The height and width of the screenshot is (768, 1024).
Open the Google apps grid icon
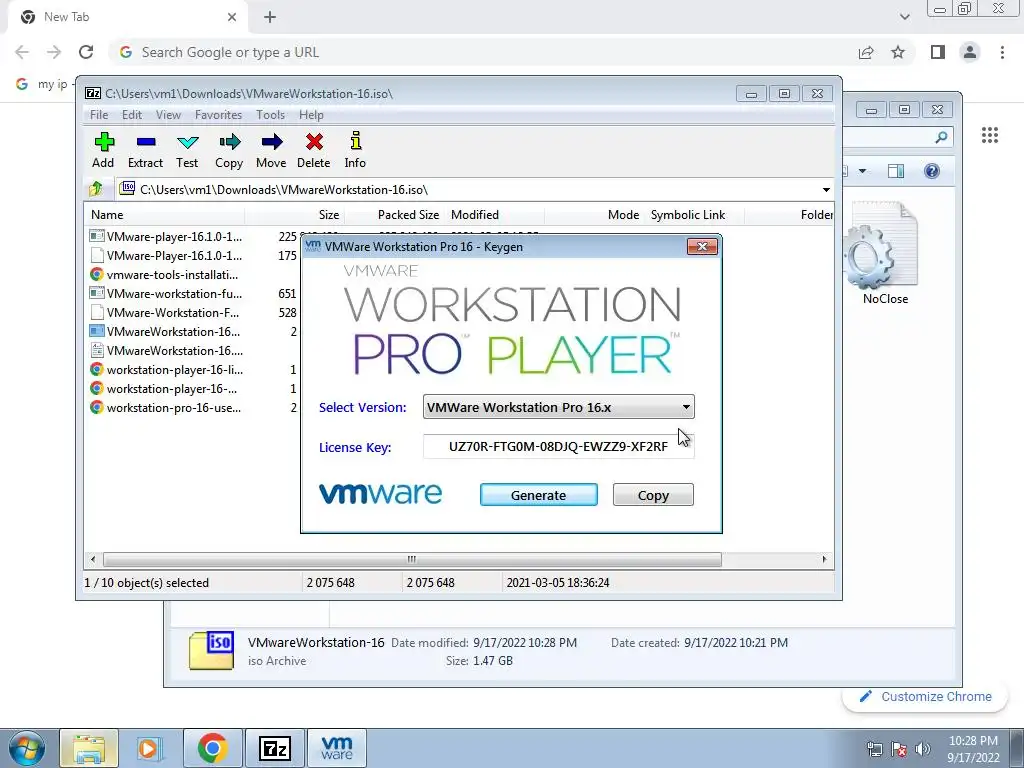pos(990,135)
